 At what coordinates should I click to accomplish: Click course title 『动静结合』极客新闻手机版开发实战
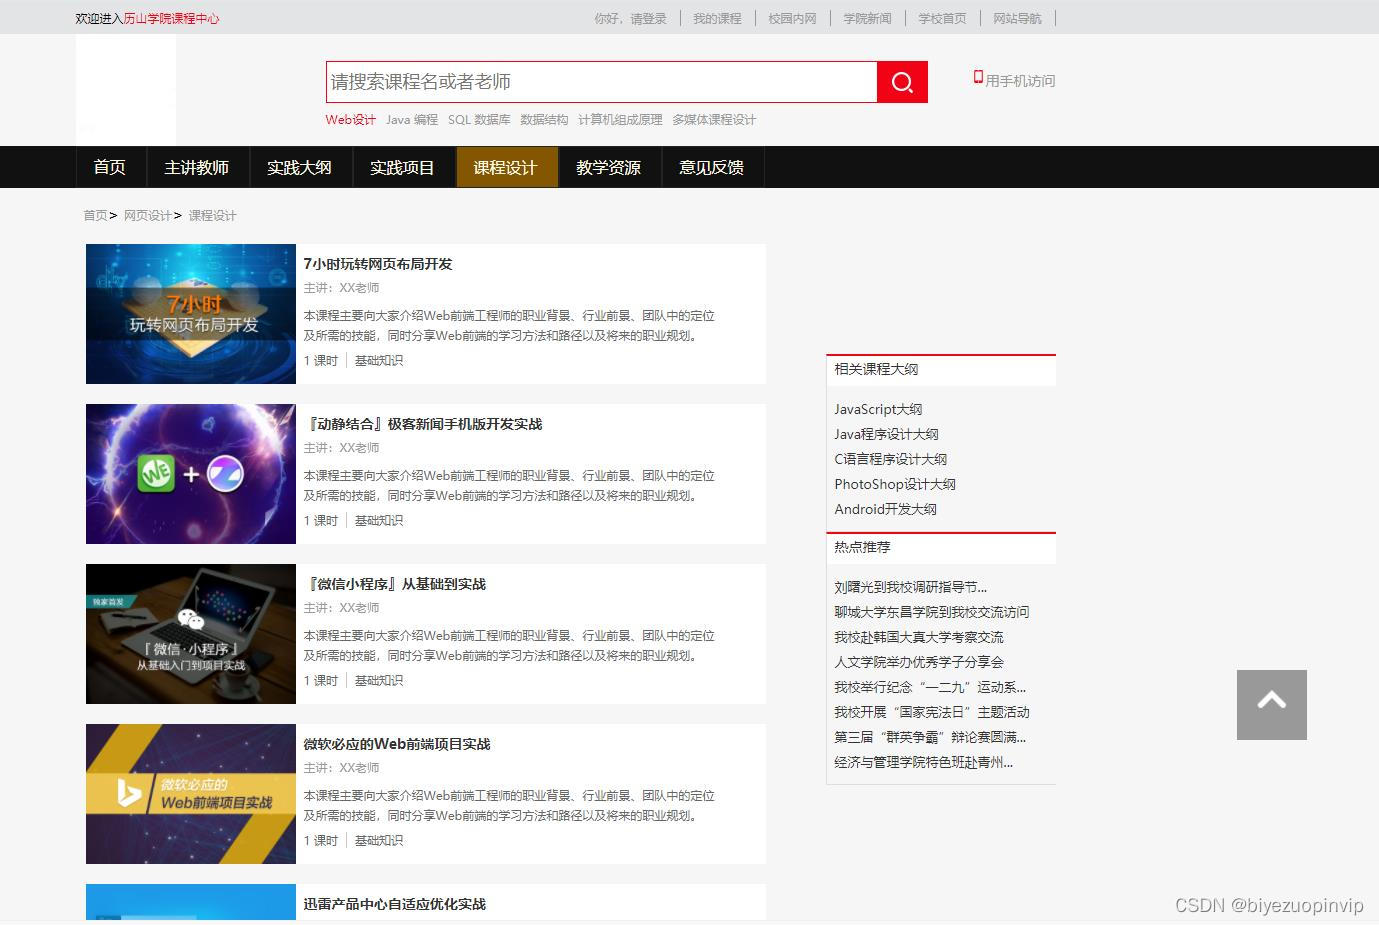click(423, 424)
